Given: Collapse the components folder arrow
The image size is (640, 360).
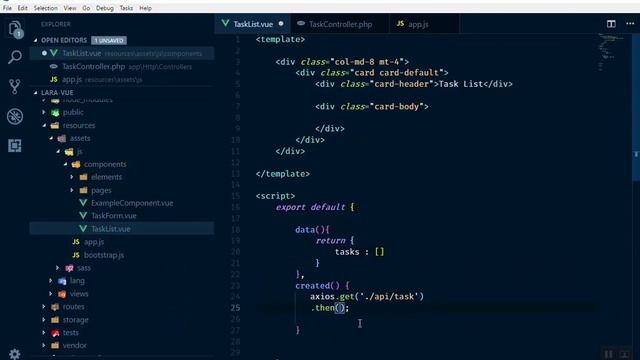Looking at the screenshot, I should tap(65, 164).
